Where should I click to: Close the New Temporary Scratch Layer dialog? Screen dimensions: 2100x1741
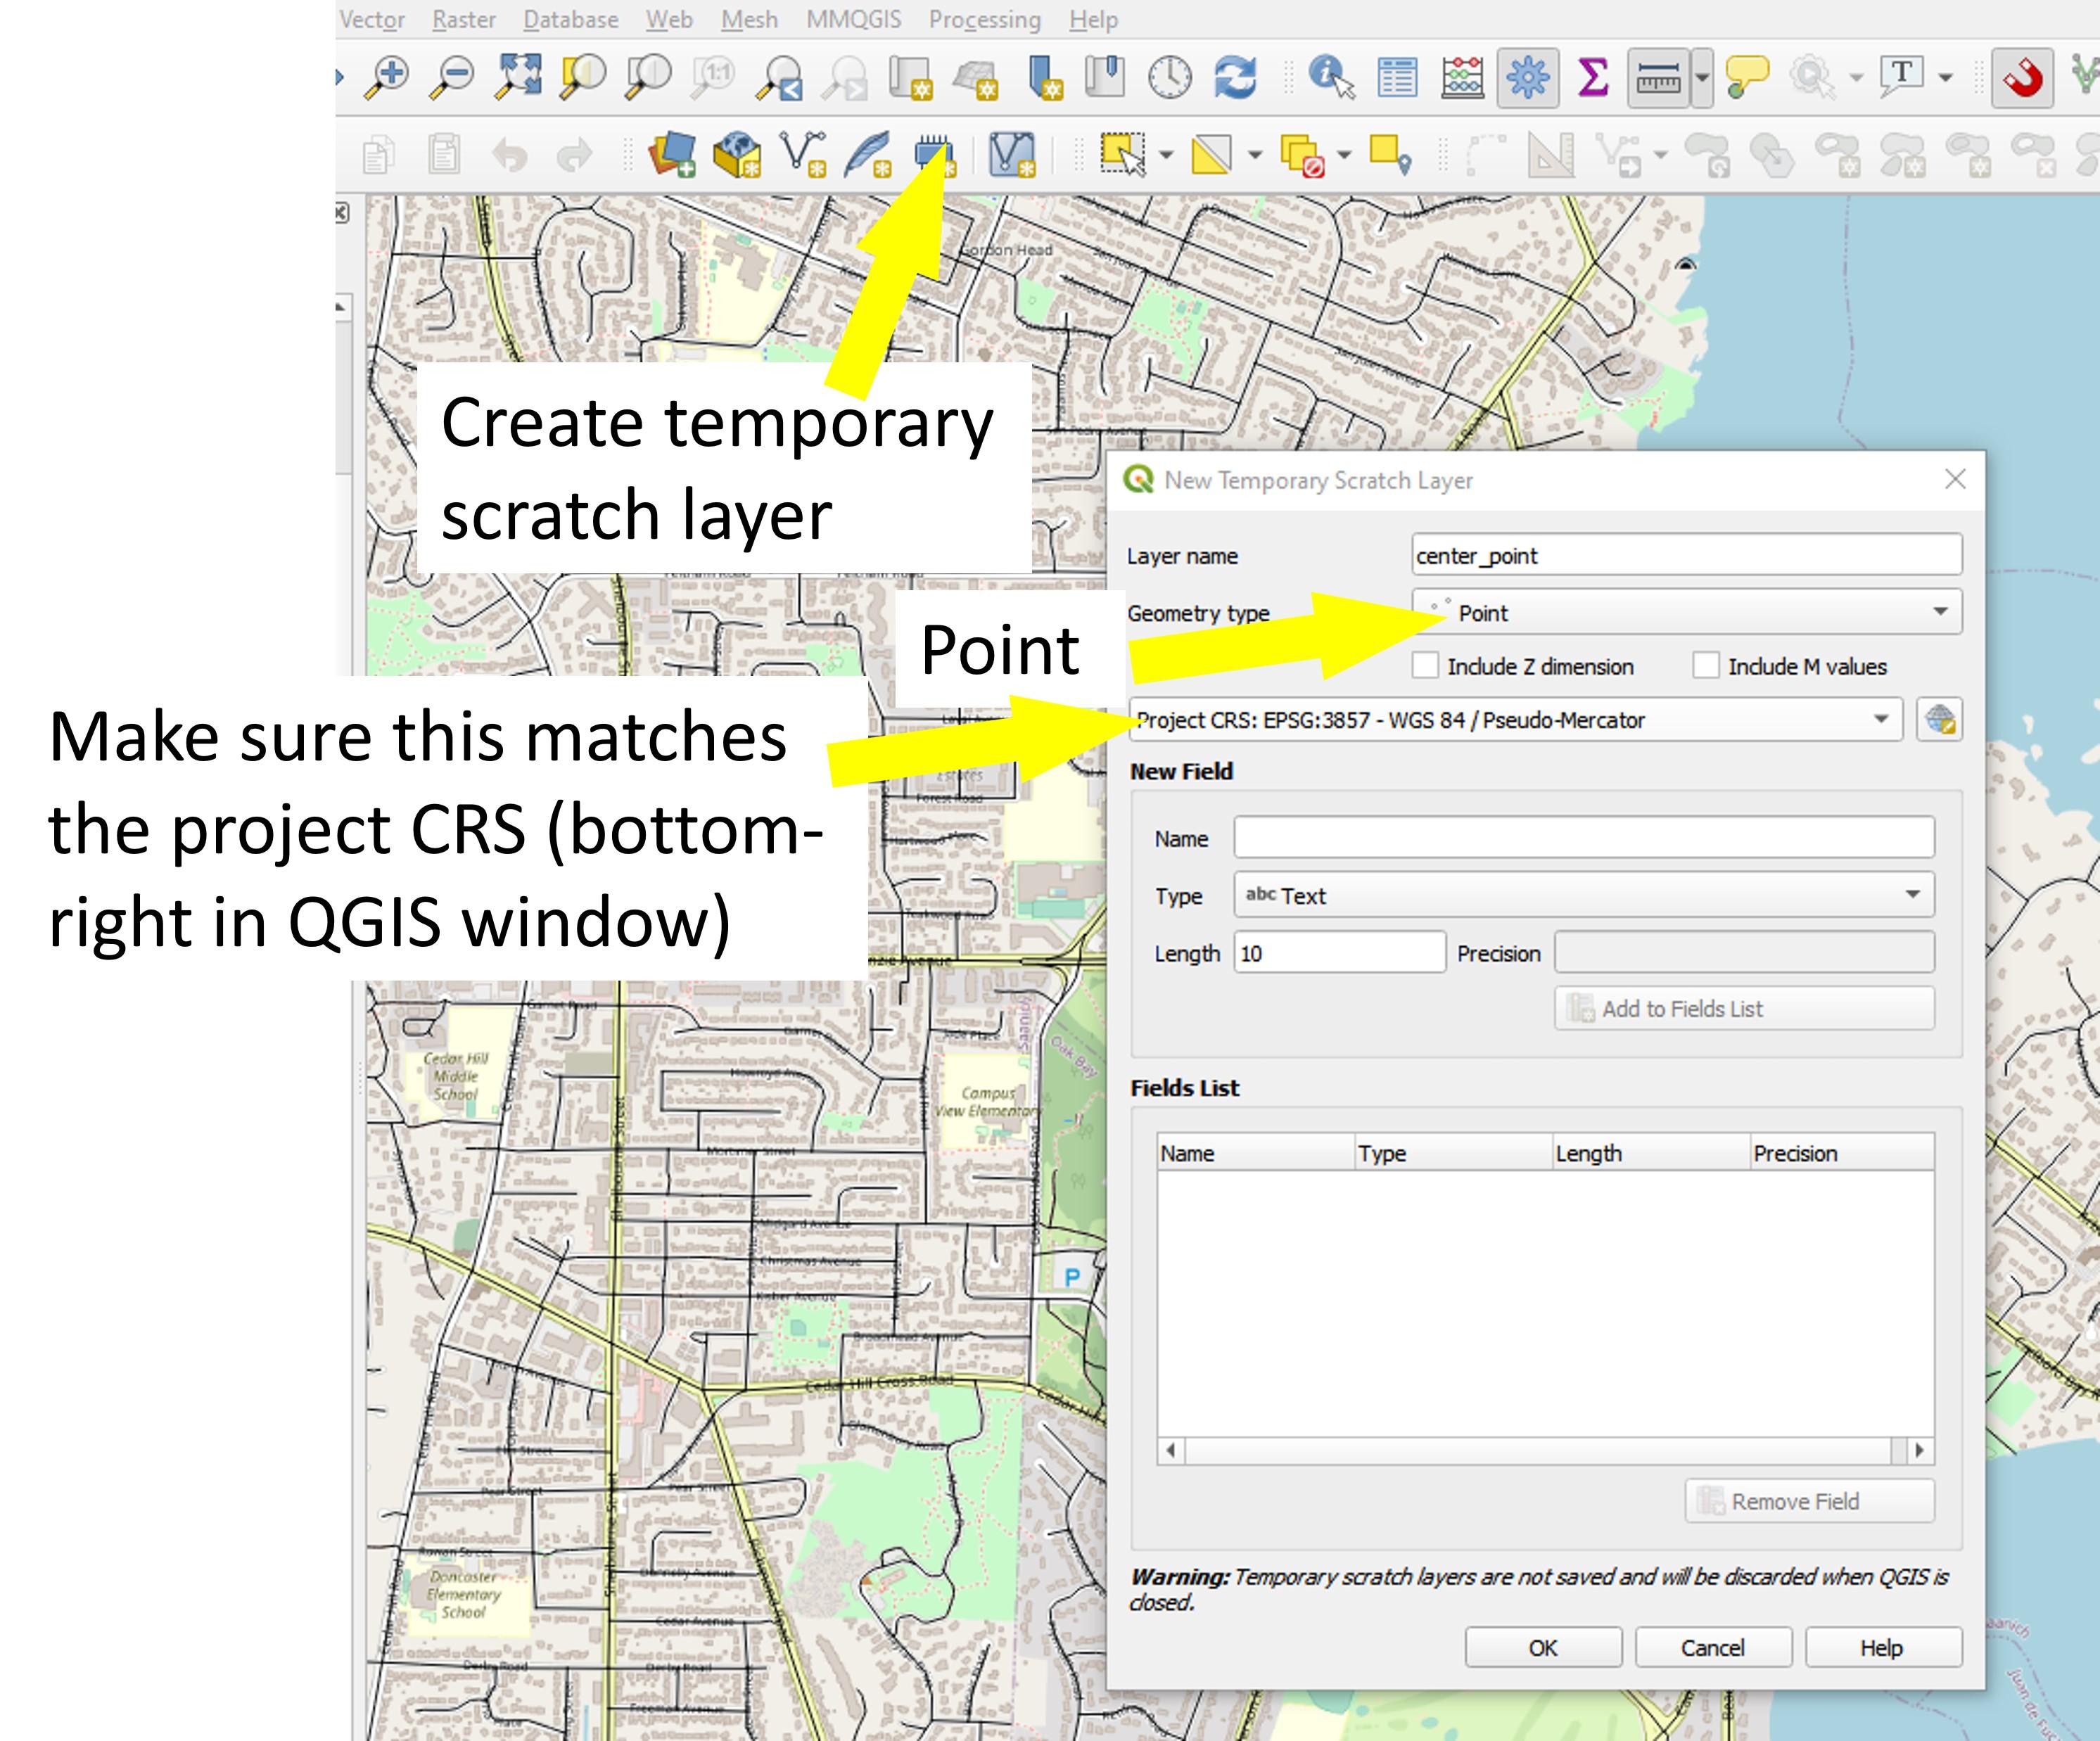1955,479
